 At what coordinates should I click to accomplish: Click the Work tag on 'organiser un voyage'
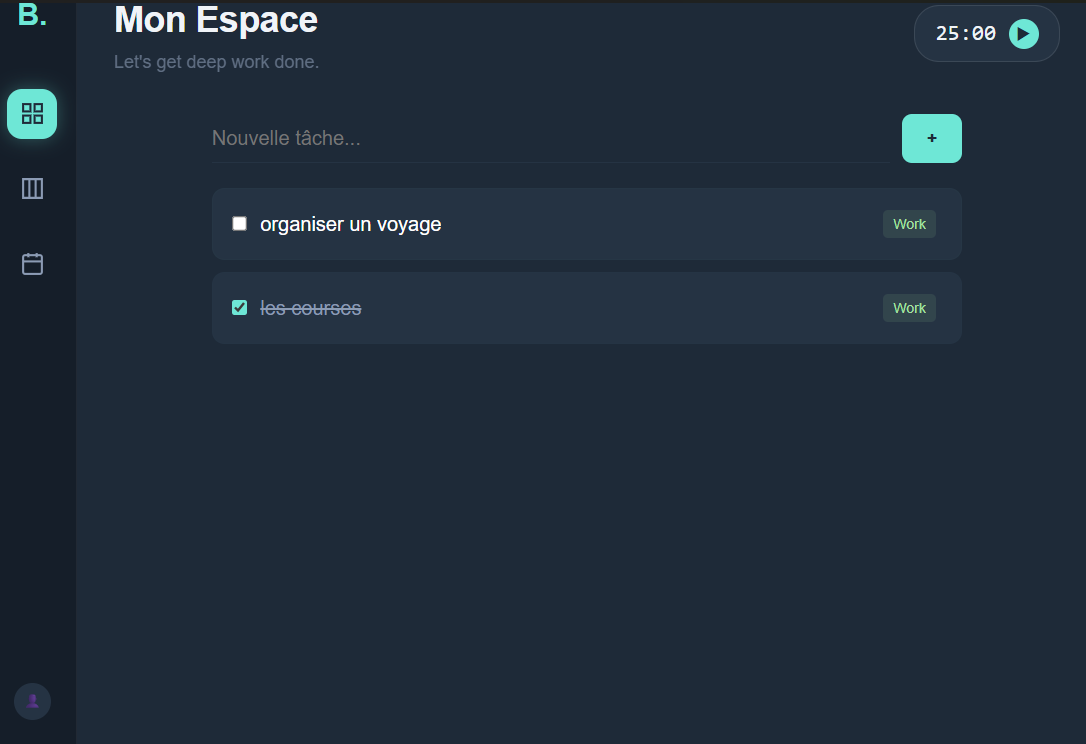click(x=909, y=224)
